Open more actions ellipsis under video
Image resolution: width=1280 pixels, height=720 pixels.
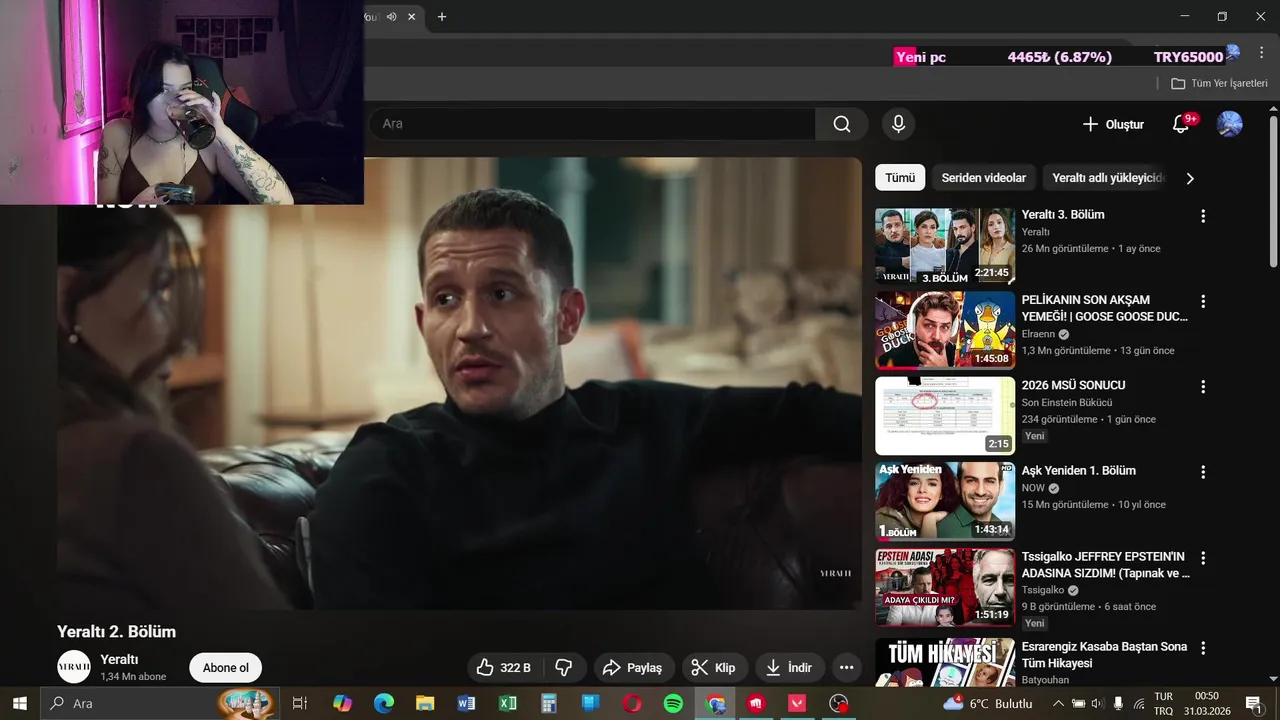[847, 668]
